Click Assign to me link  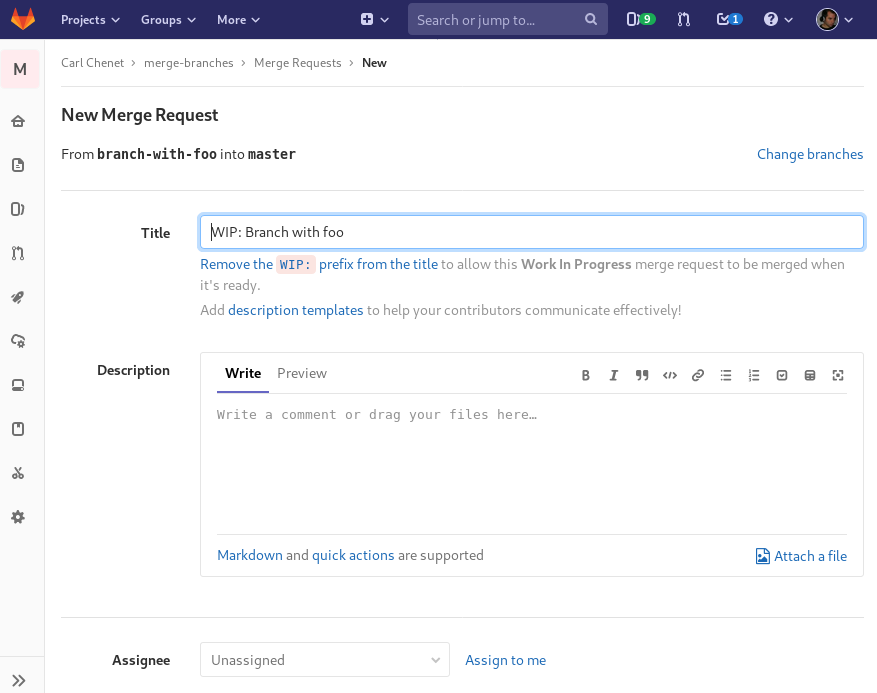[505, 660]
